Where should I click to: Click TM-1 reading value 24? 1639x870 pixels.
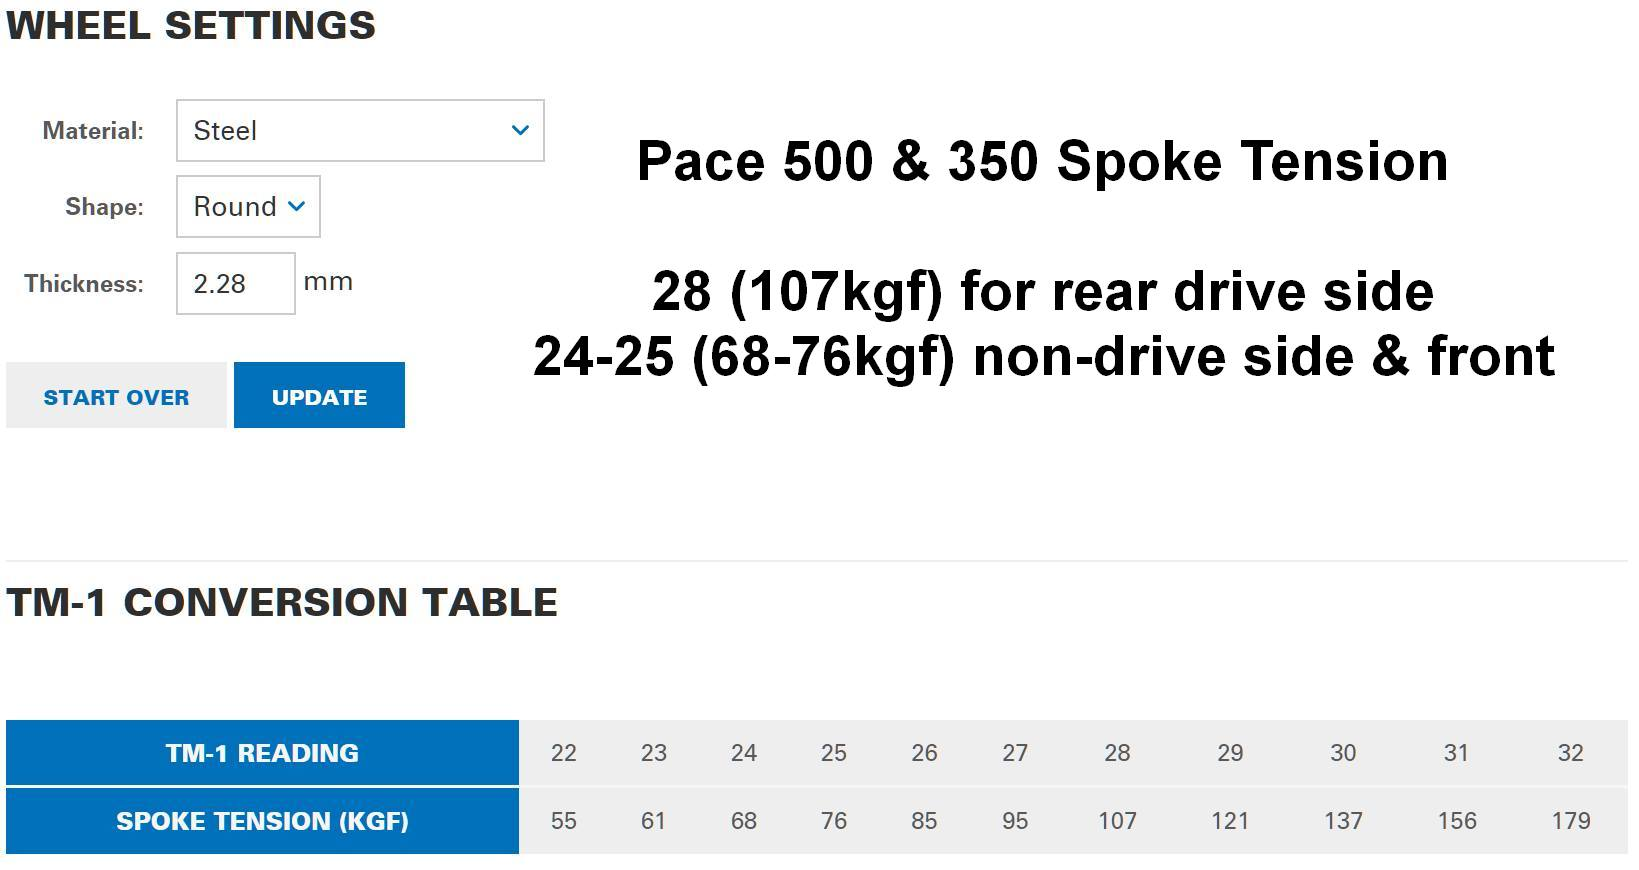pos(744,753)
